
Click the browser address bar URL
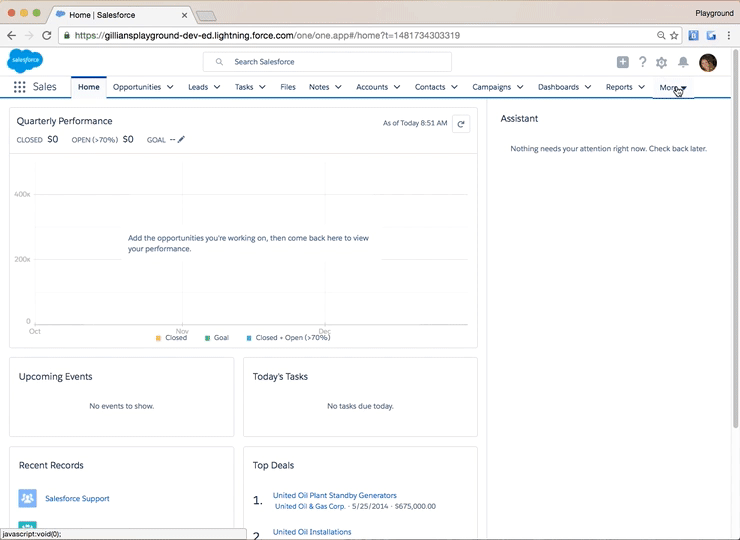(267, 35)
